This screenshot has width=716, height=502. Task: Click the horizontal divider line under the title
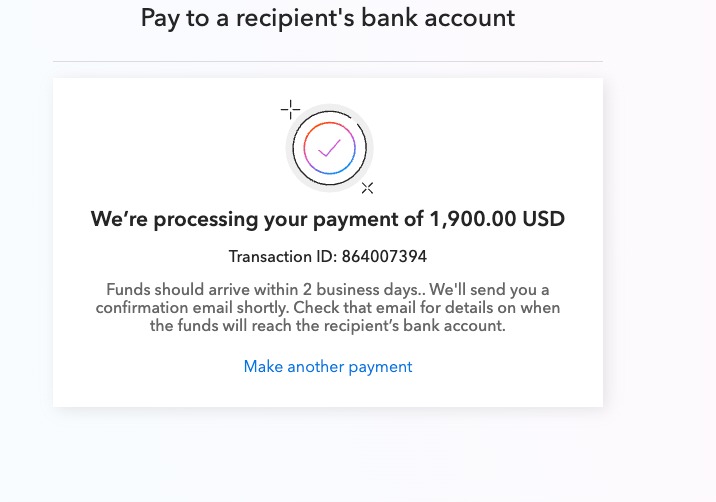point(328,61)
